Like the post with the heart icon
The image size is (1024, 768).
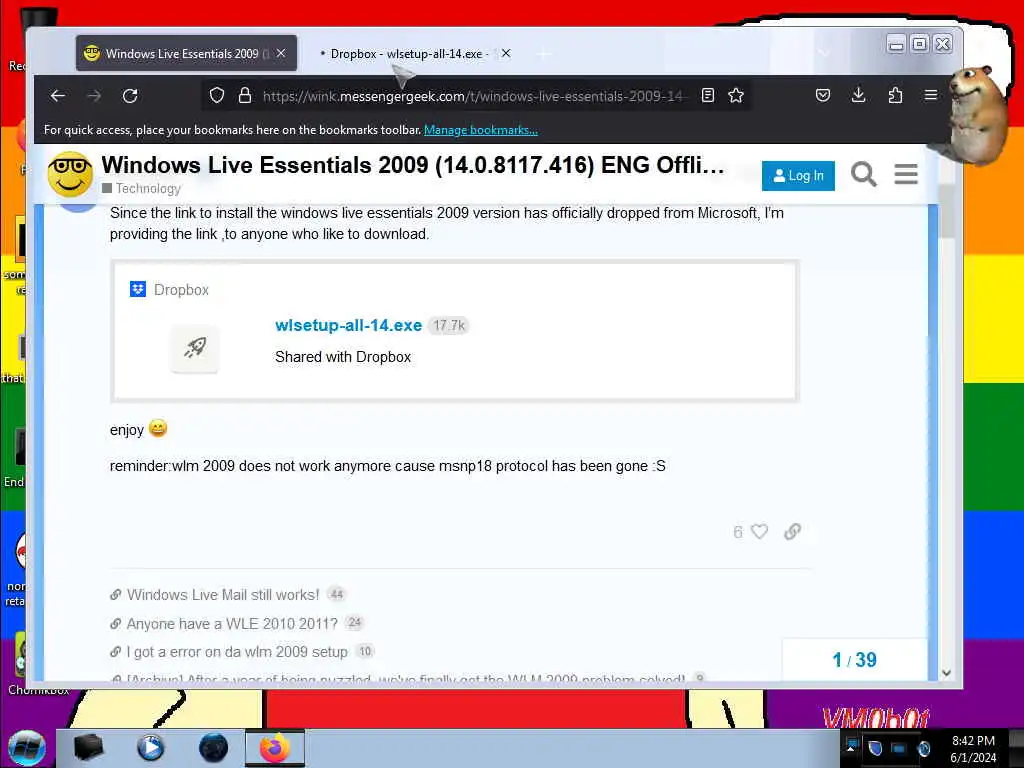[x=760, y=532]
